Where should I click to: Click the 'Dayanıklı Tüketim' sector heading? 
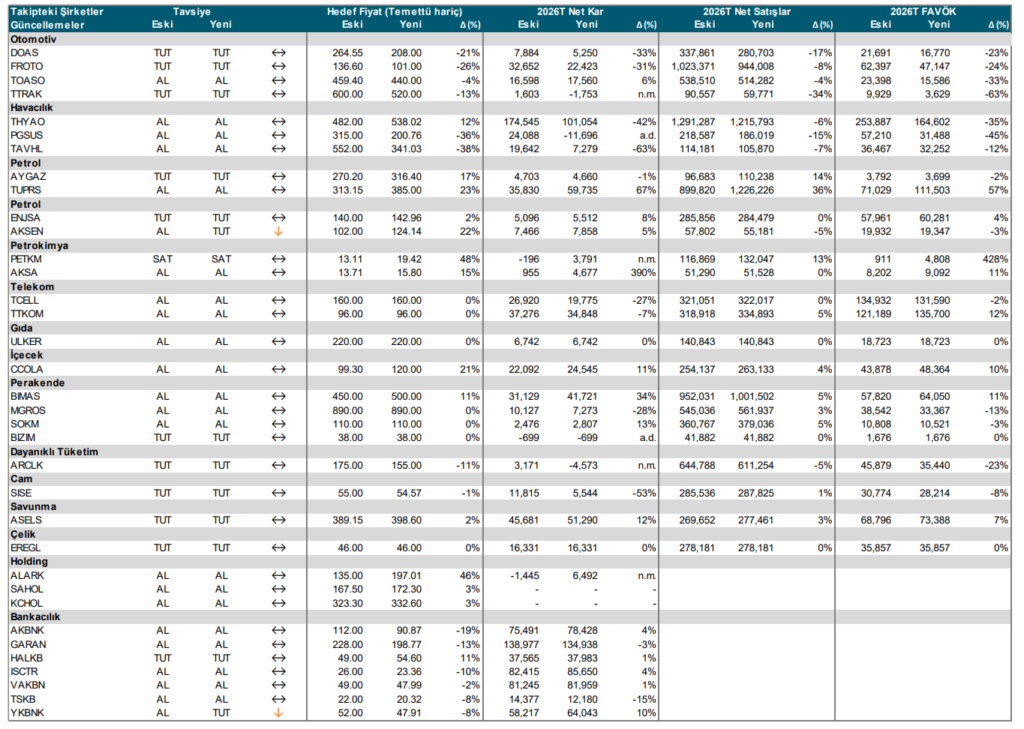tap(54, 452)
